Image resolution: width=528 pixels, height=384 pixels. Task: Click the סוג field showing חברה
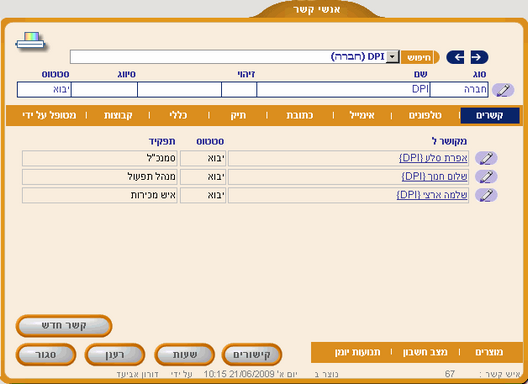click(459, 90)
